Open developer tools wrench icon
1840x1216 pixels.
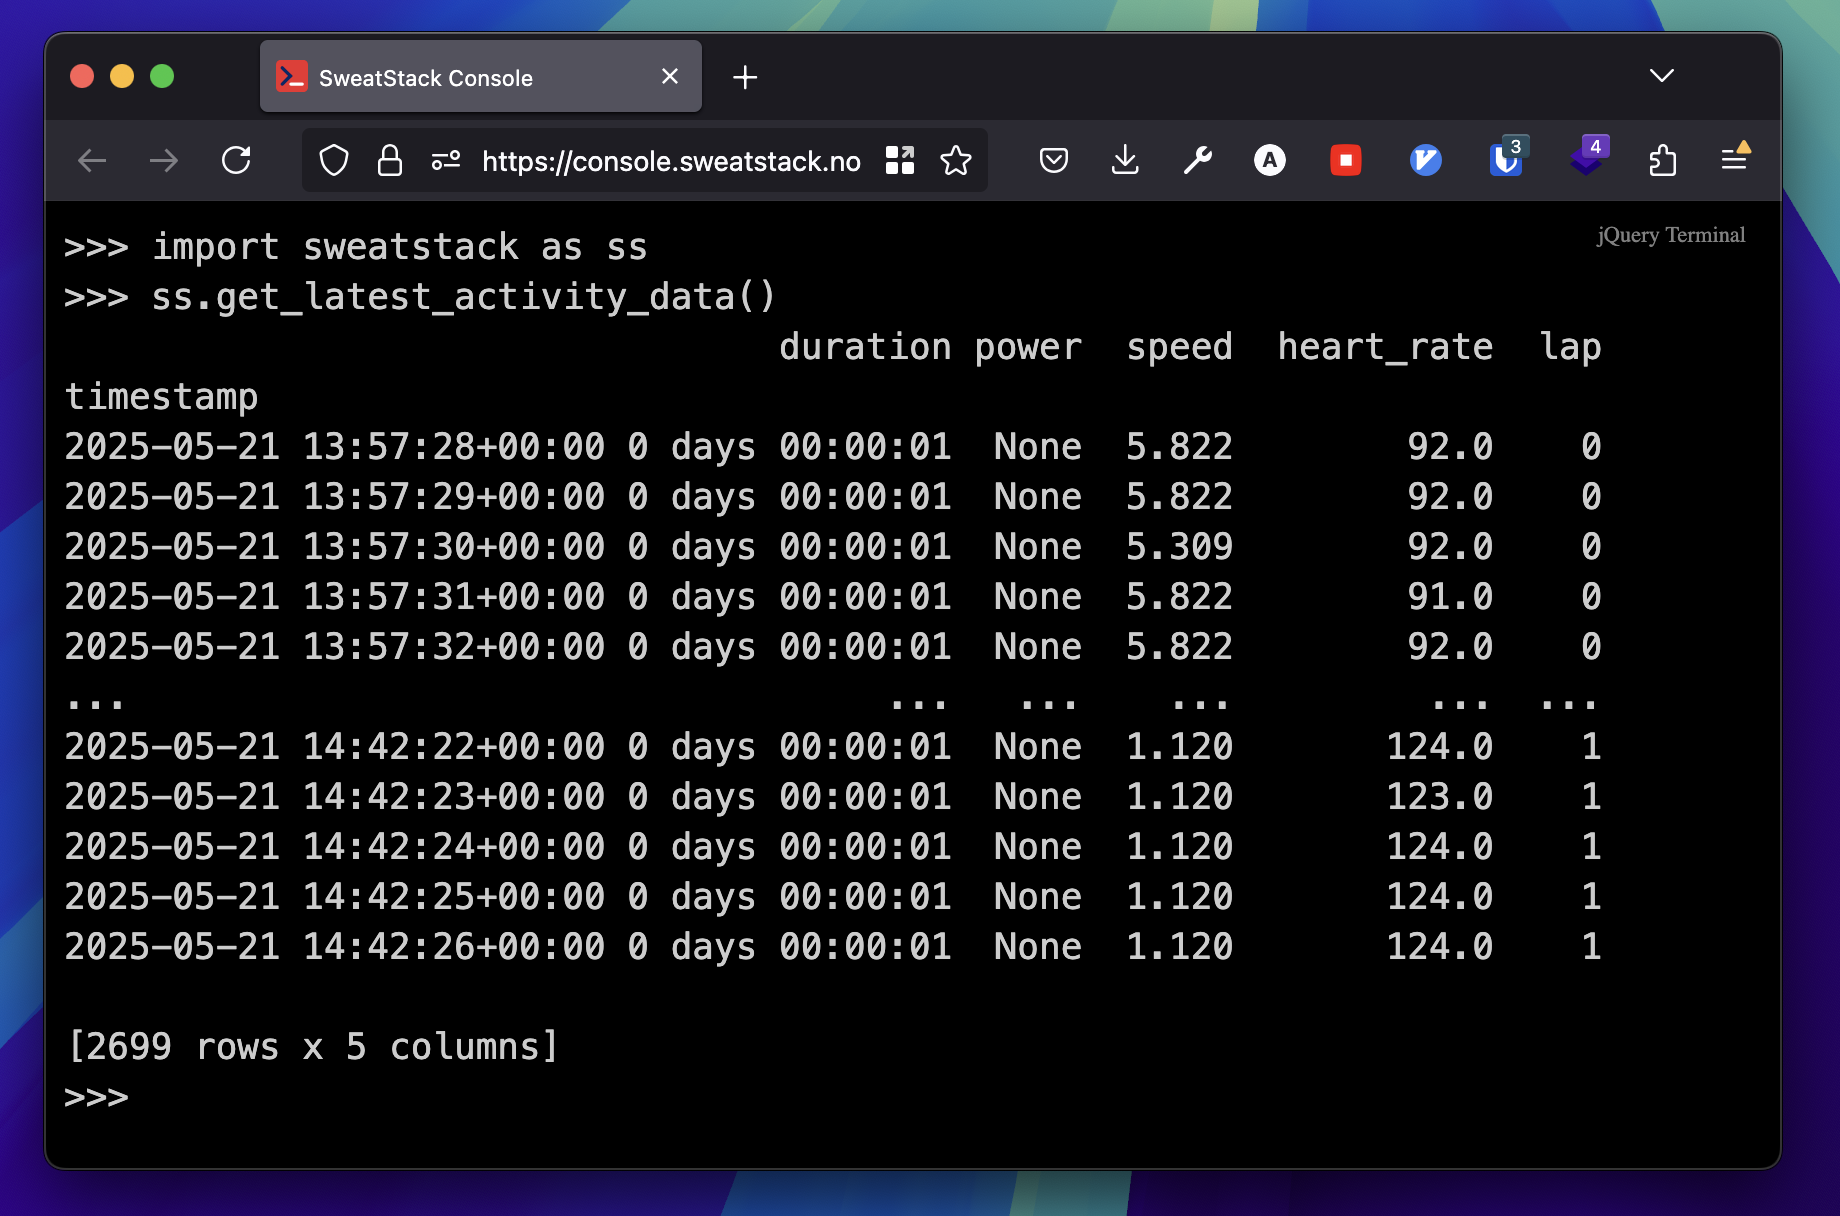(1197, 160)
